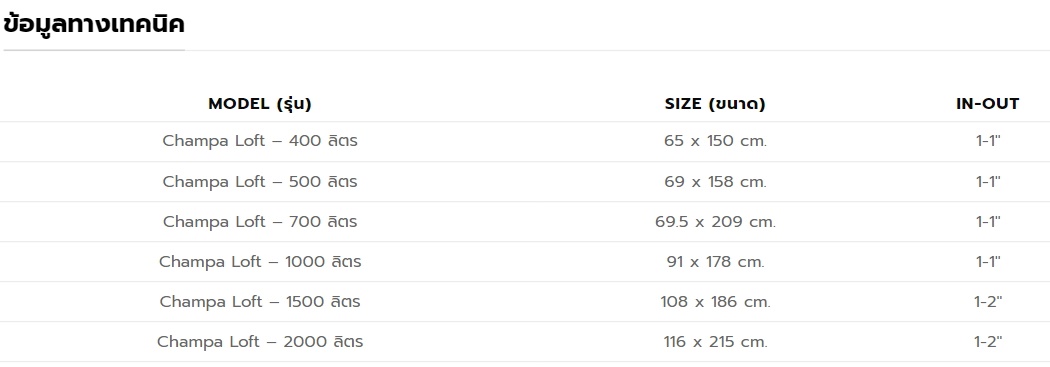
Task: Click the 69 x 158 cm. size cell
Action: [715, 181]
